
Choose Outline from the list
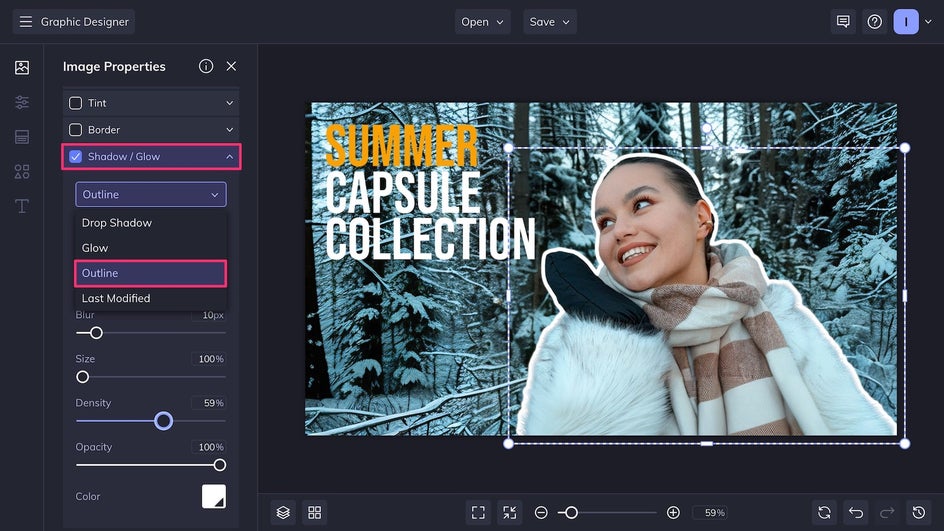point(151,273)
